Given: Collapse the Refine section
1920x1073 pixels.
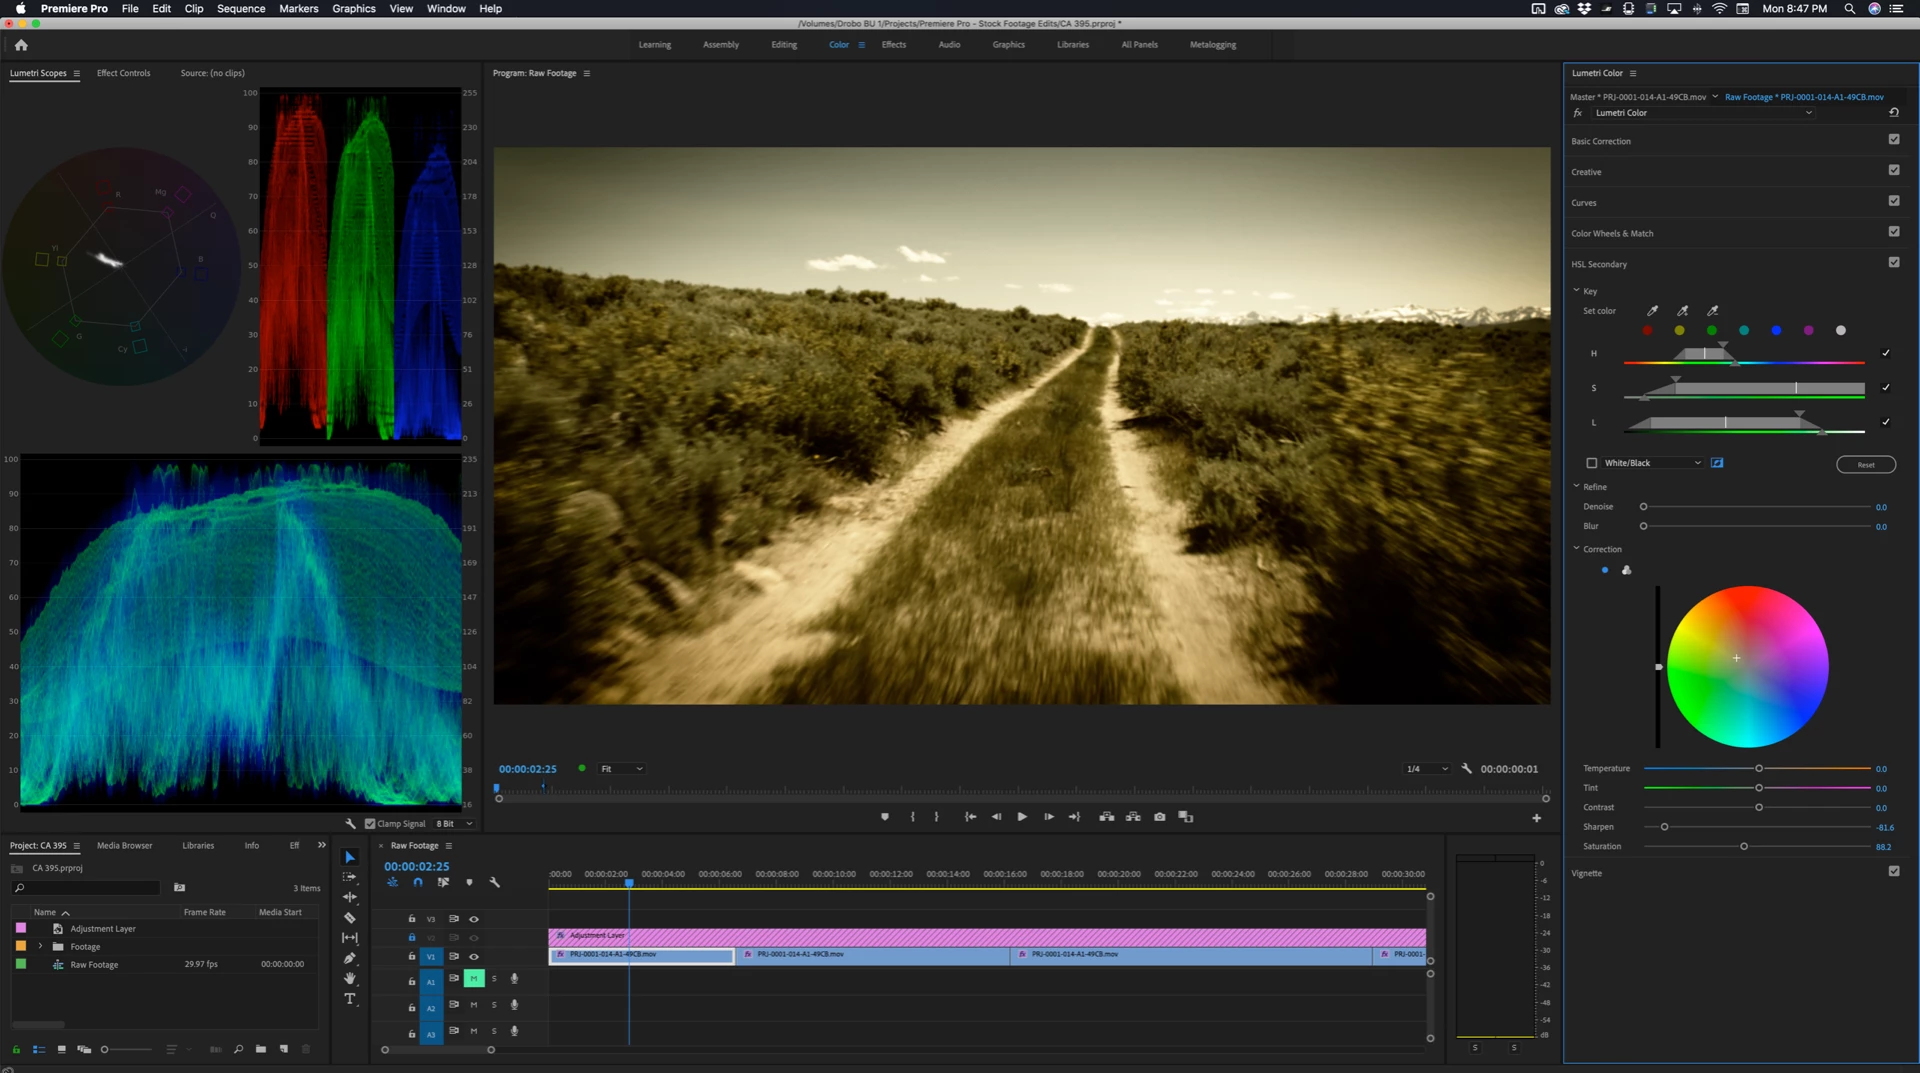Looking at the screenshot, I should [1577, 487].
